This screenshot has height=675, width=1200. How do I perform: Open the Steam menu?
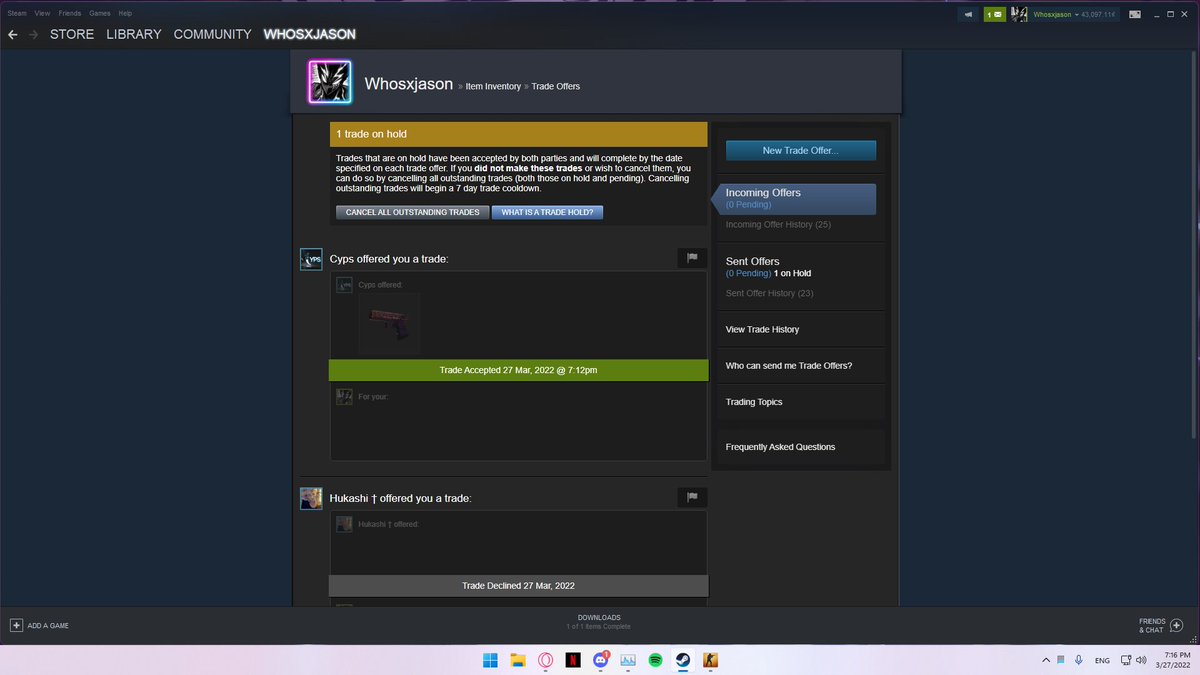[x=17, y=13]
